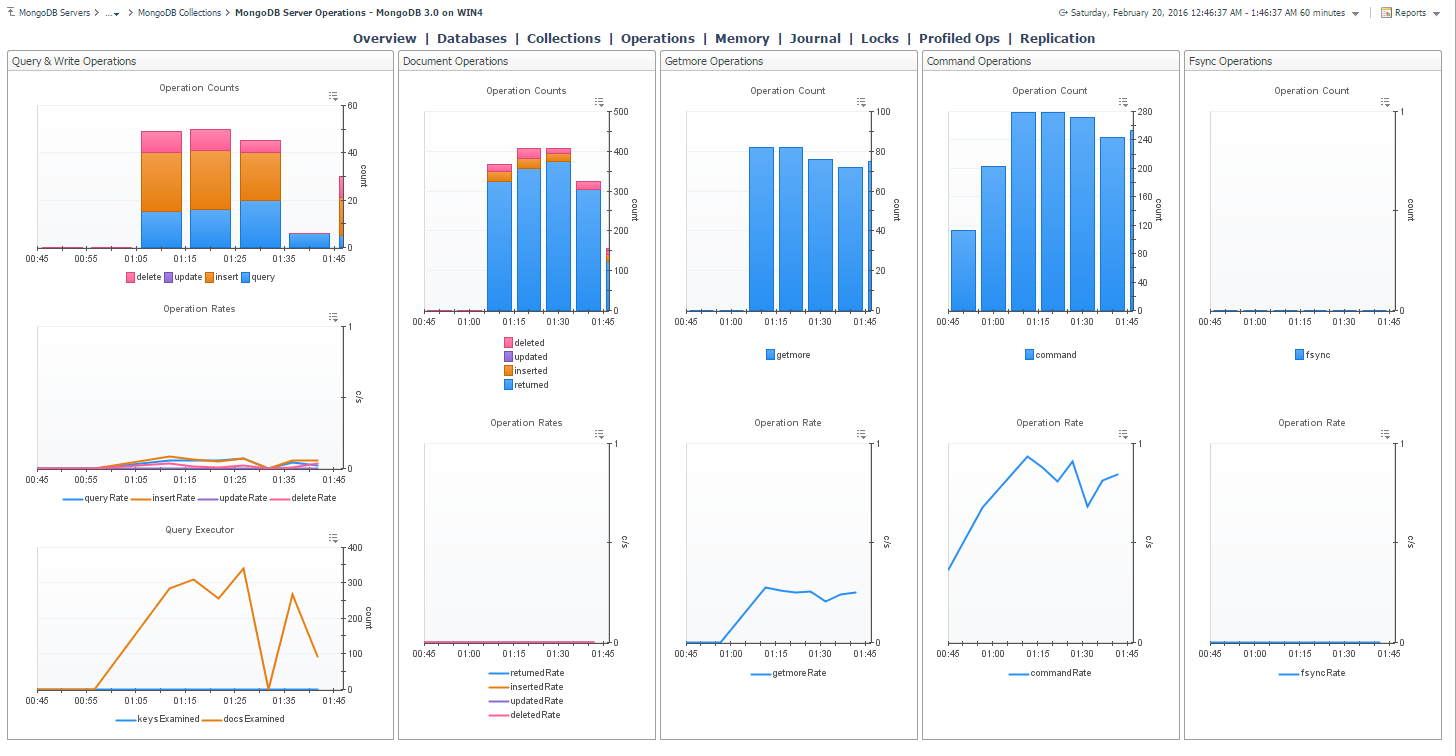Image resolution: width=1456 pixels, height=756 pixels.
Task: Open options icon on Fsync Operation Count chart
Action: pyautogui.click(x=1384, y=102)
